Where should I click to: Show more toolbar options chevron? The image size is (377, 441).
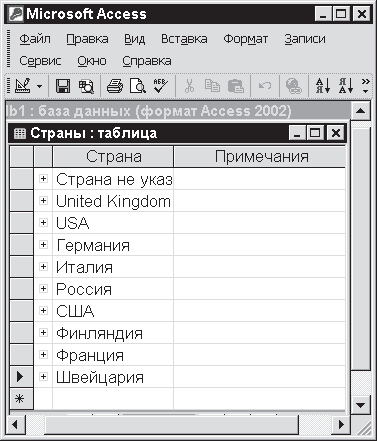coord(366,86)
